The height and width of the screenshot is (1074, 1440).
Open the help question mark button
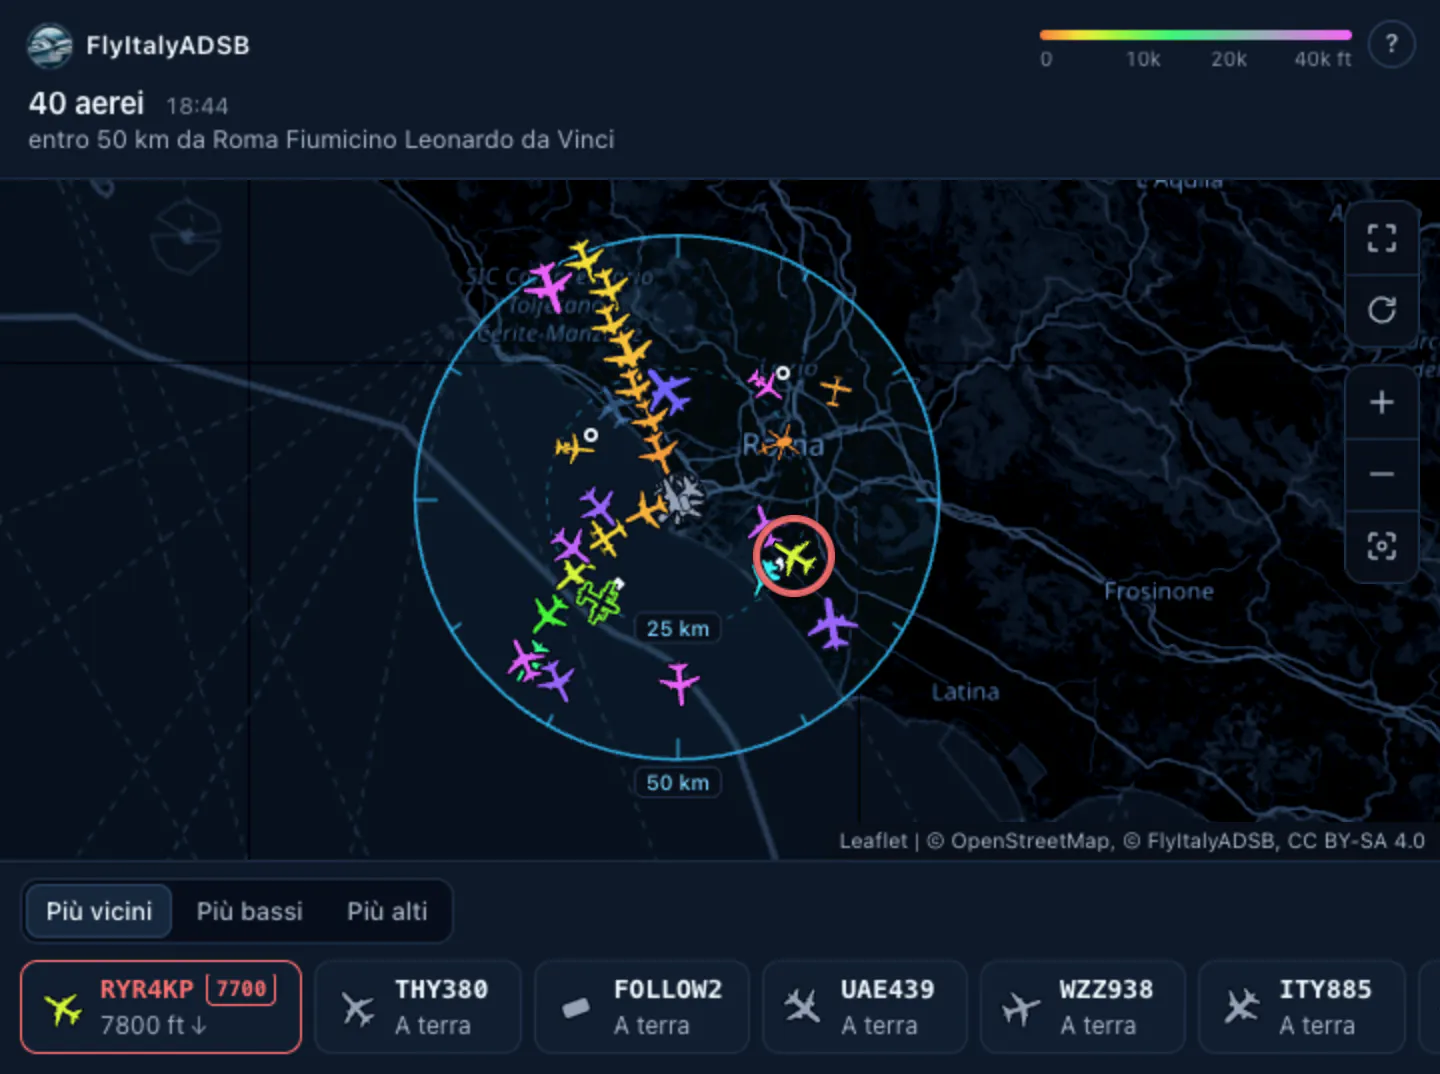pos(1391,45)
